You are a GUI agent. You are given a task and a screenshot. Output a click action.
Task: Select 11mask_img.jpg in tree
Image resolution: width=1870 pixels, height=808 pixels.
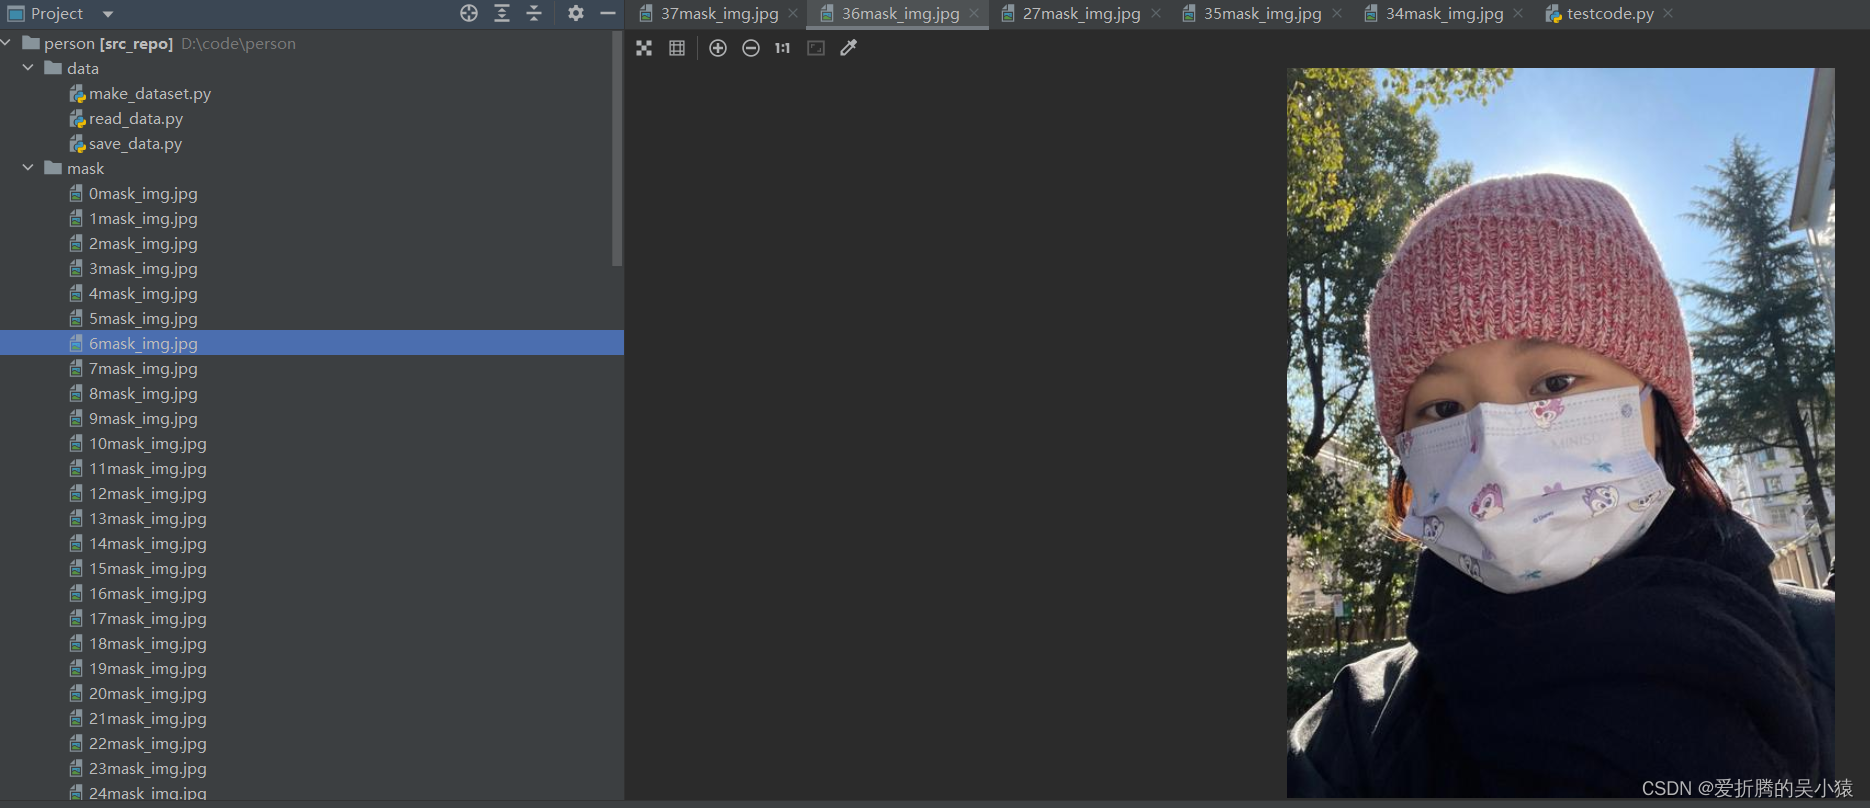148,468
